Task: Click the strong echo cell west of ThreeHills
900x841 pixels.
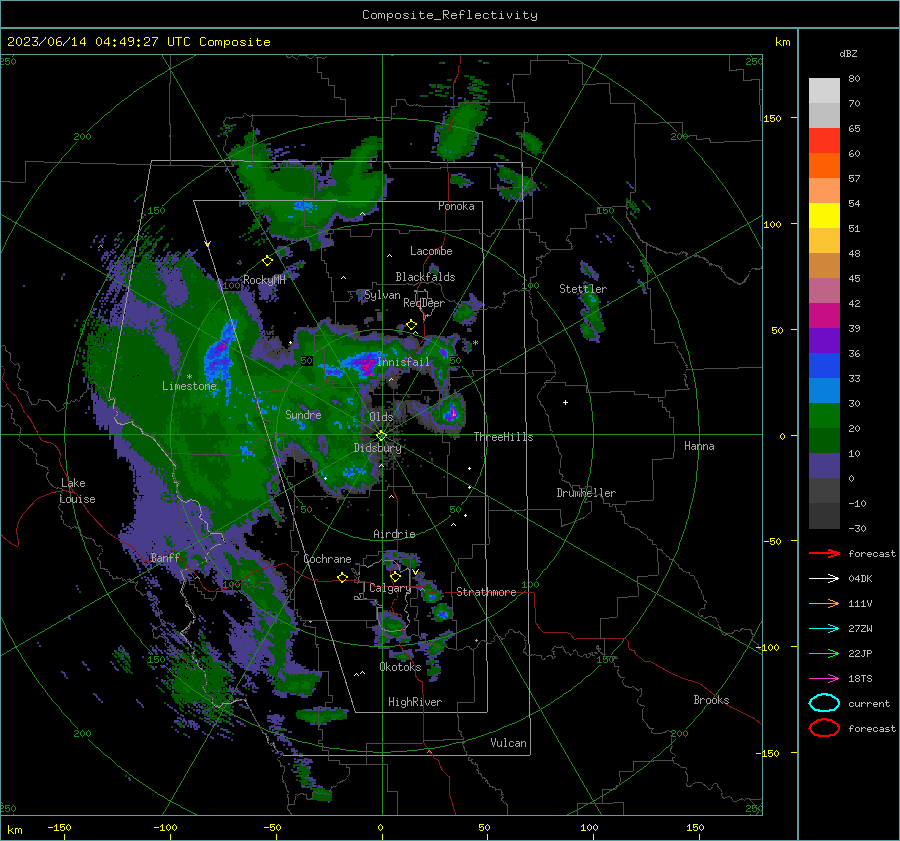Action: tap(451, 412)
